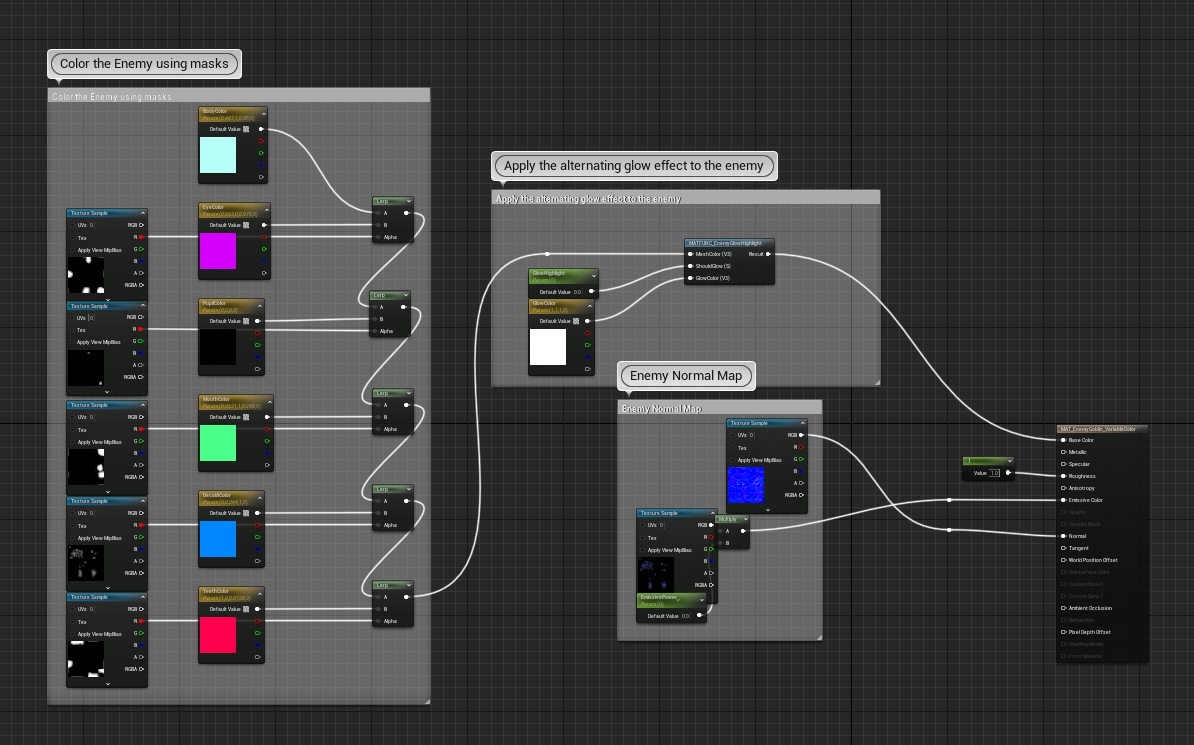1194x745 pixels.
Task: Click the Specular input pin
Action: click(1064, 464)
